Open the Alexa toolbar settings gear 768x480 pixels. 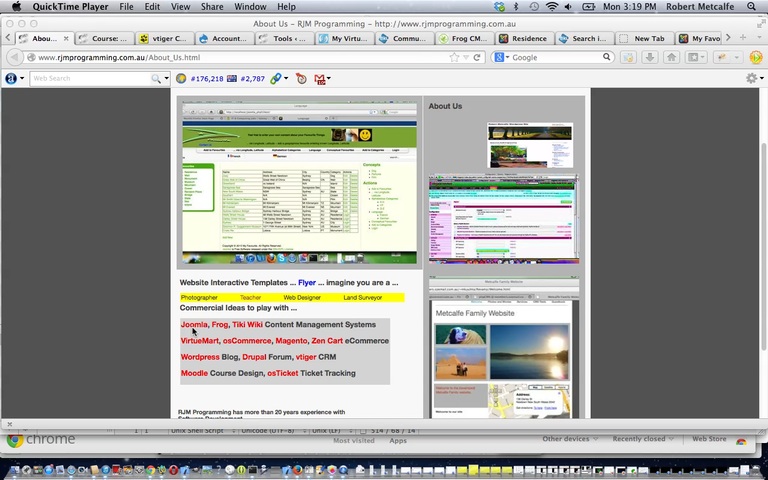pos(751,78)
